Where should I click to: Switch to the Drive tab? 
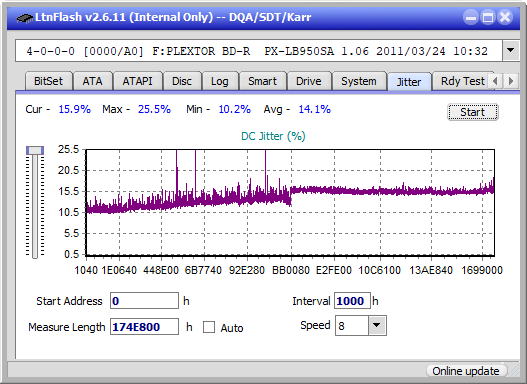pyautogui.click(x=309, y=81)
